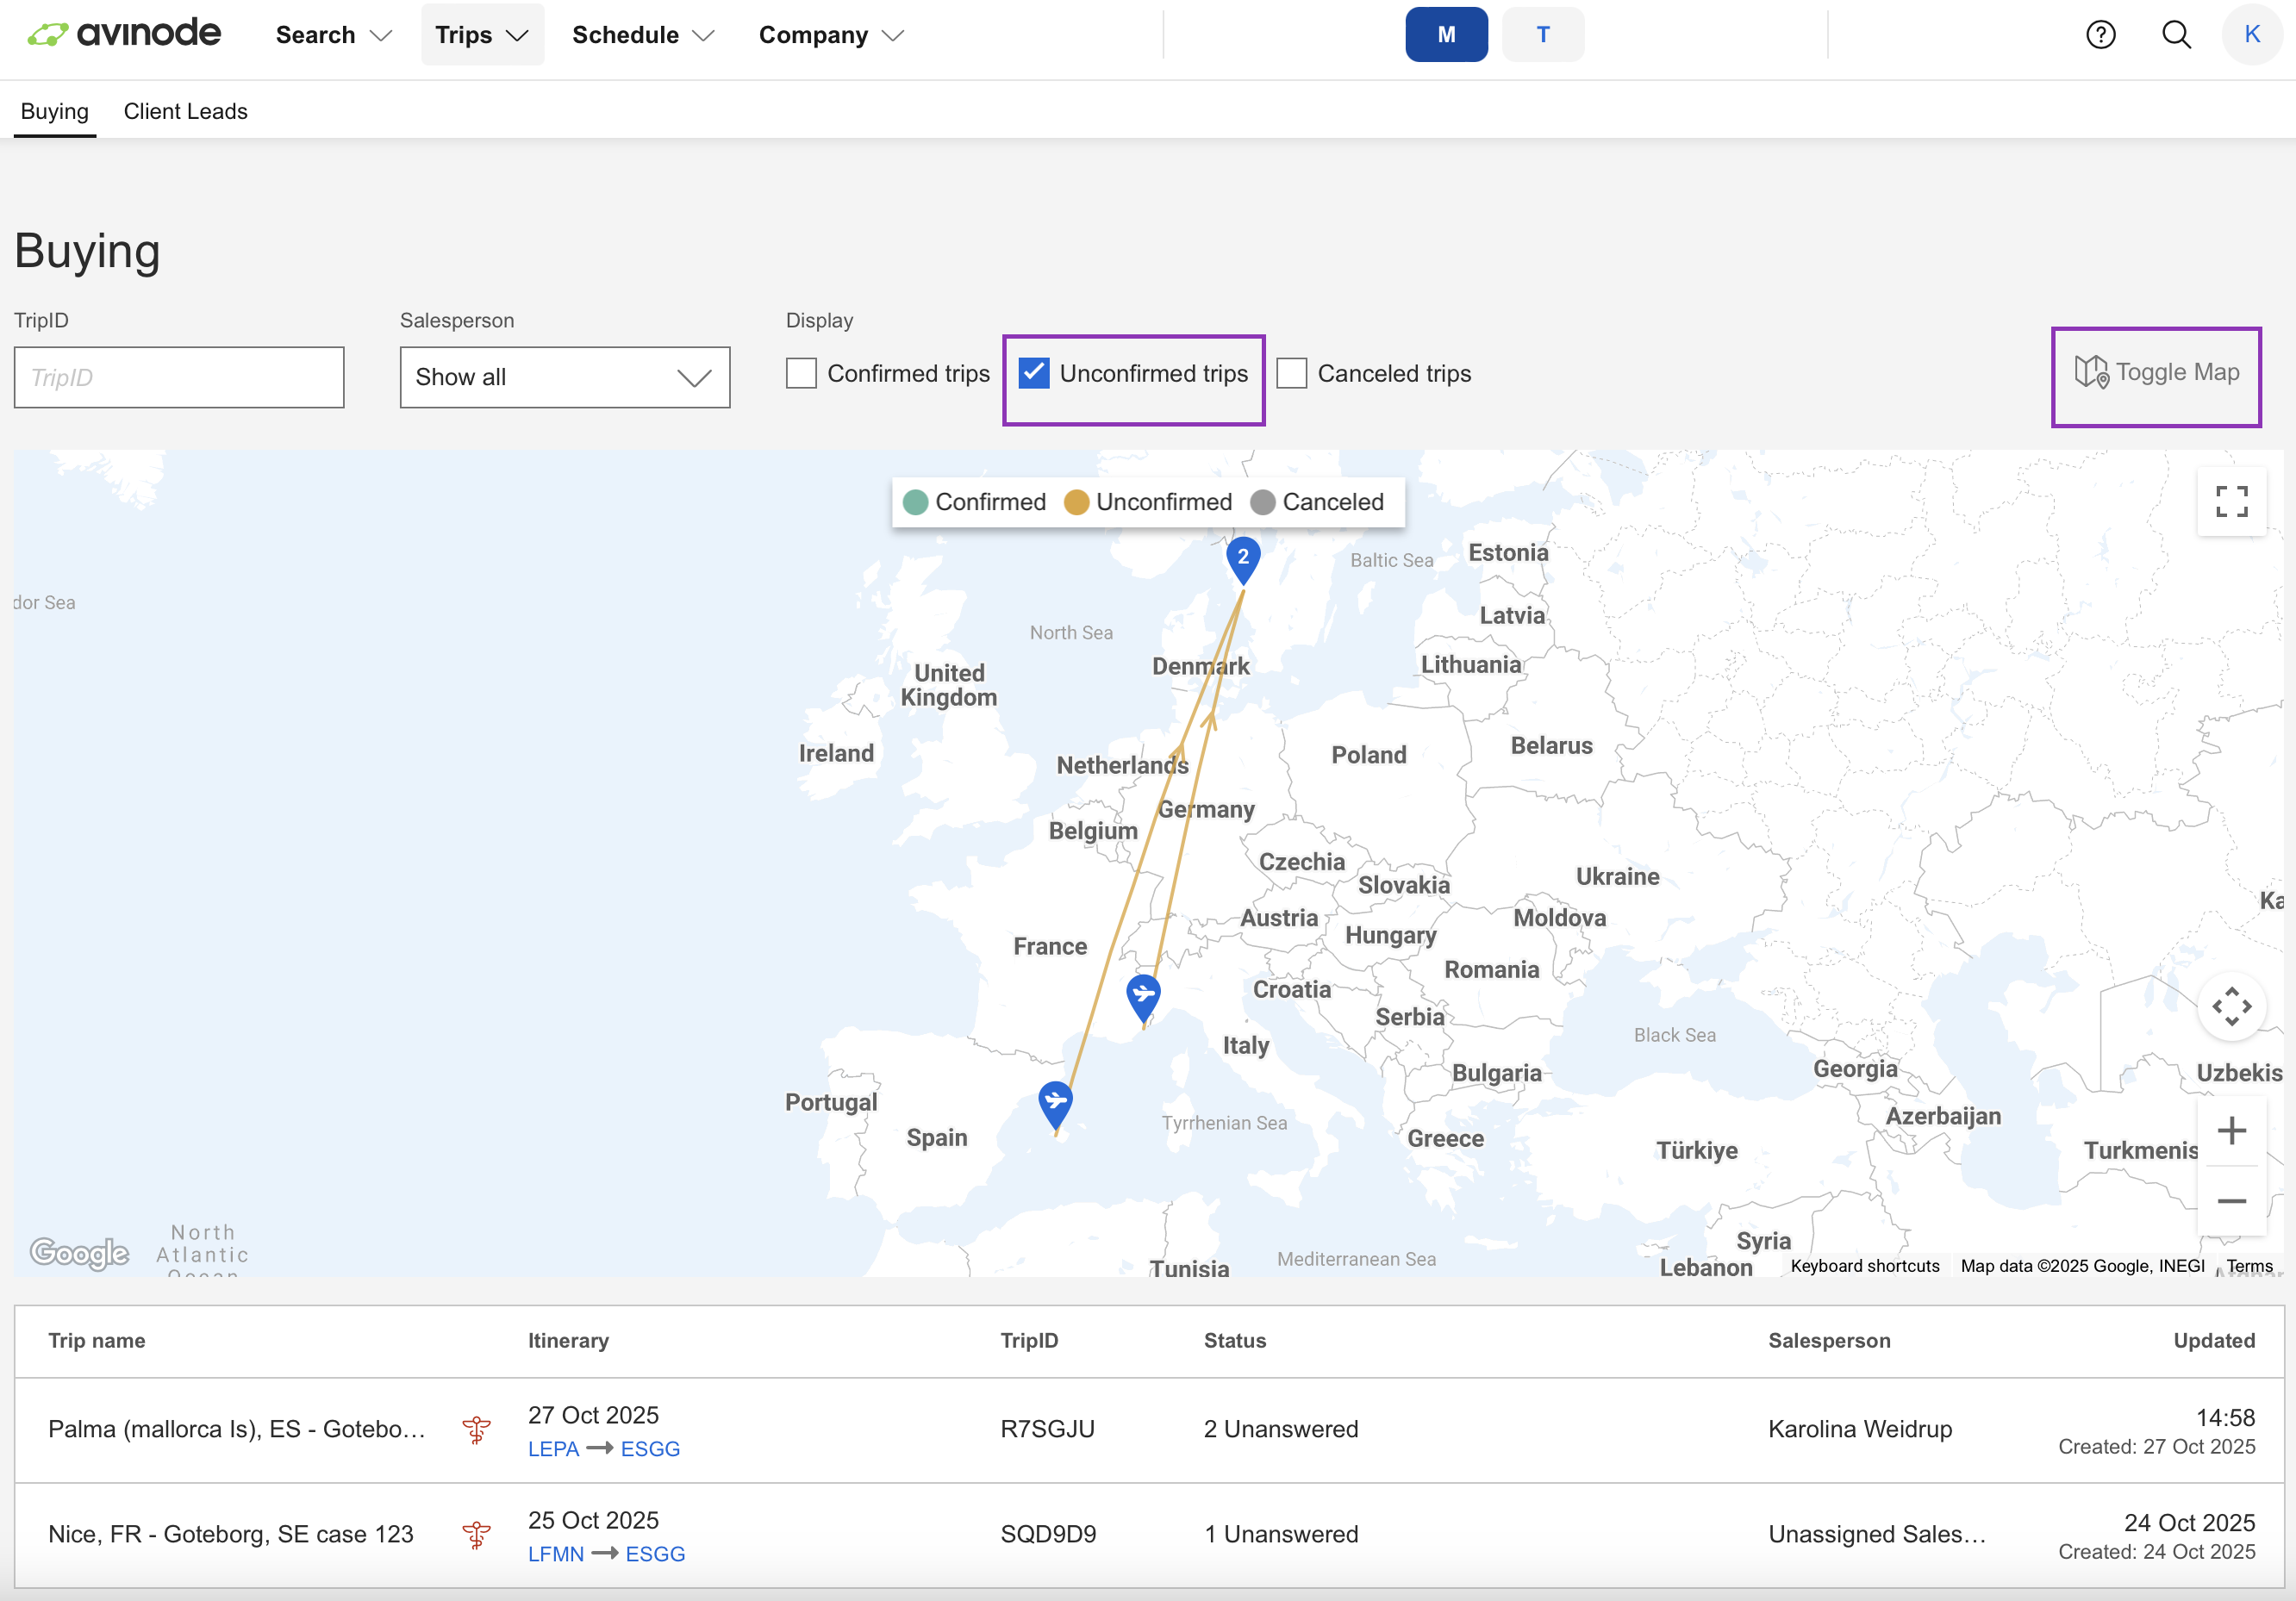Expand the Trips navigation menu

pyautogui.click(x=481, y=35)
